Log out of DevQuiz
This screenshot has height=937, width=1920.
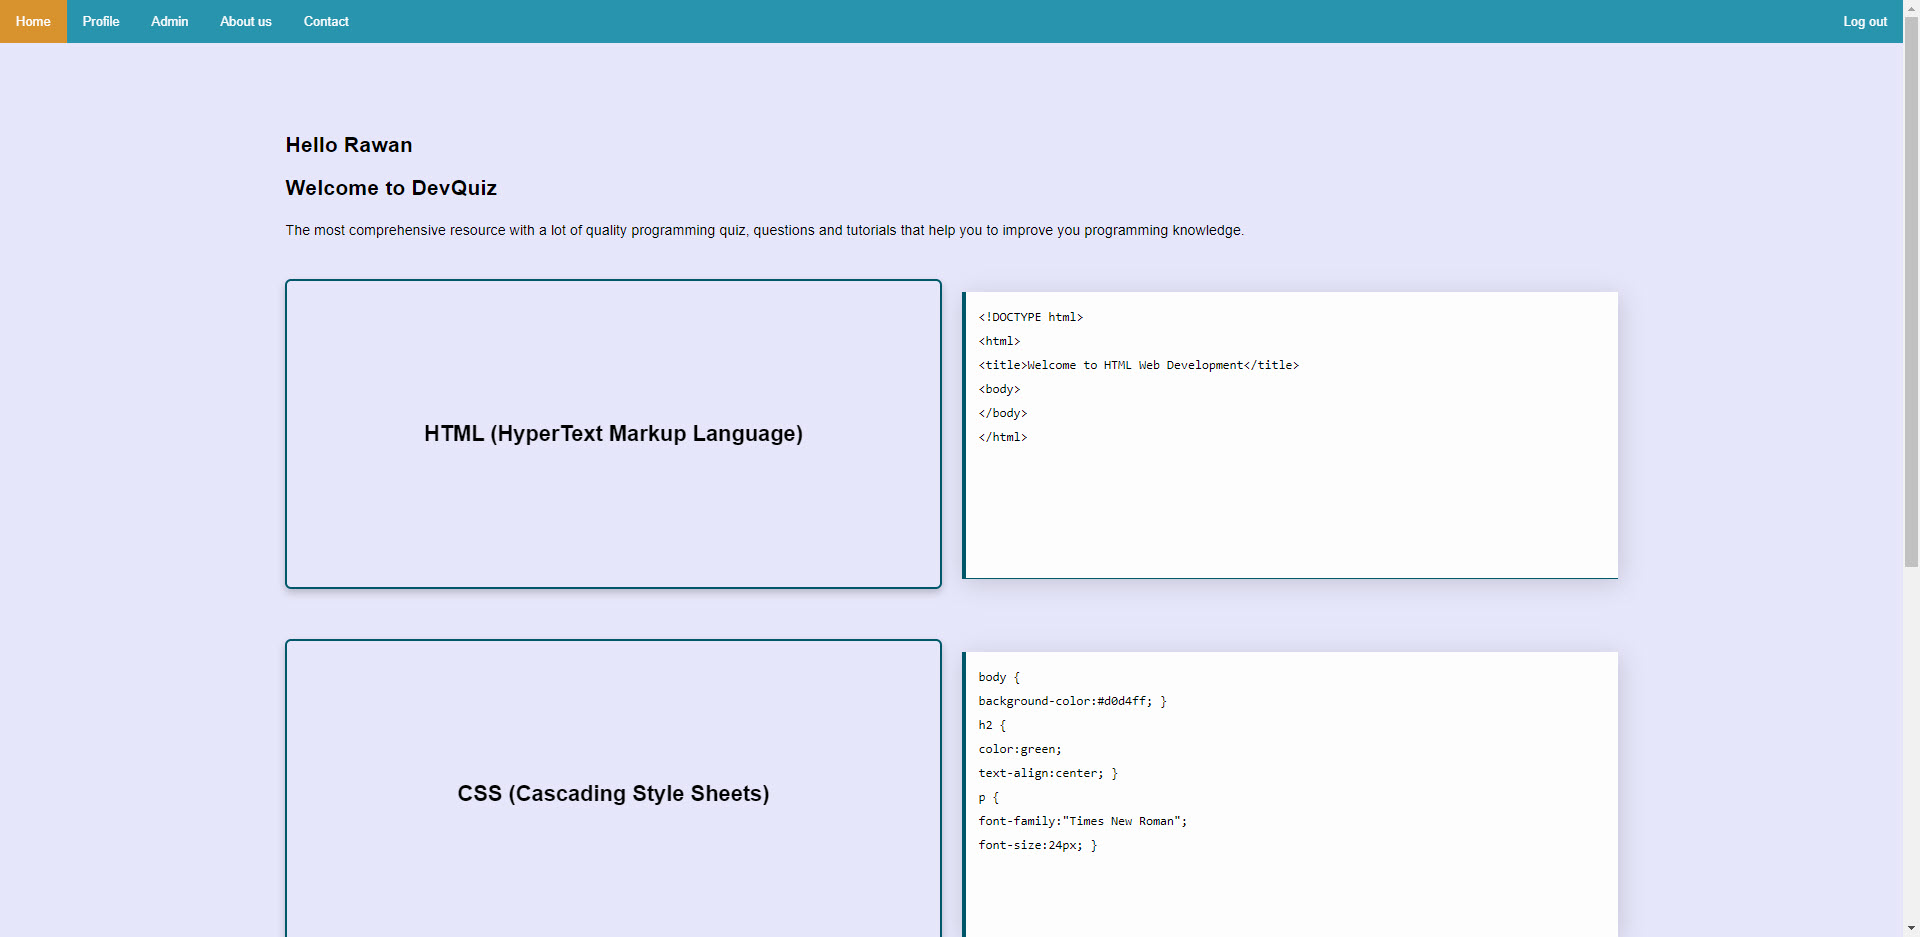tap(1865, 21)
